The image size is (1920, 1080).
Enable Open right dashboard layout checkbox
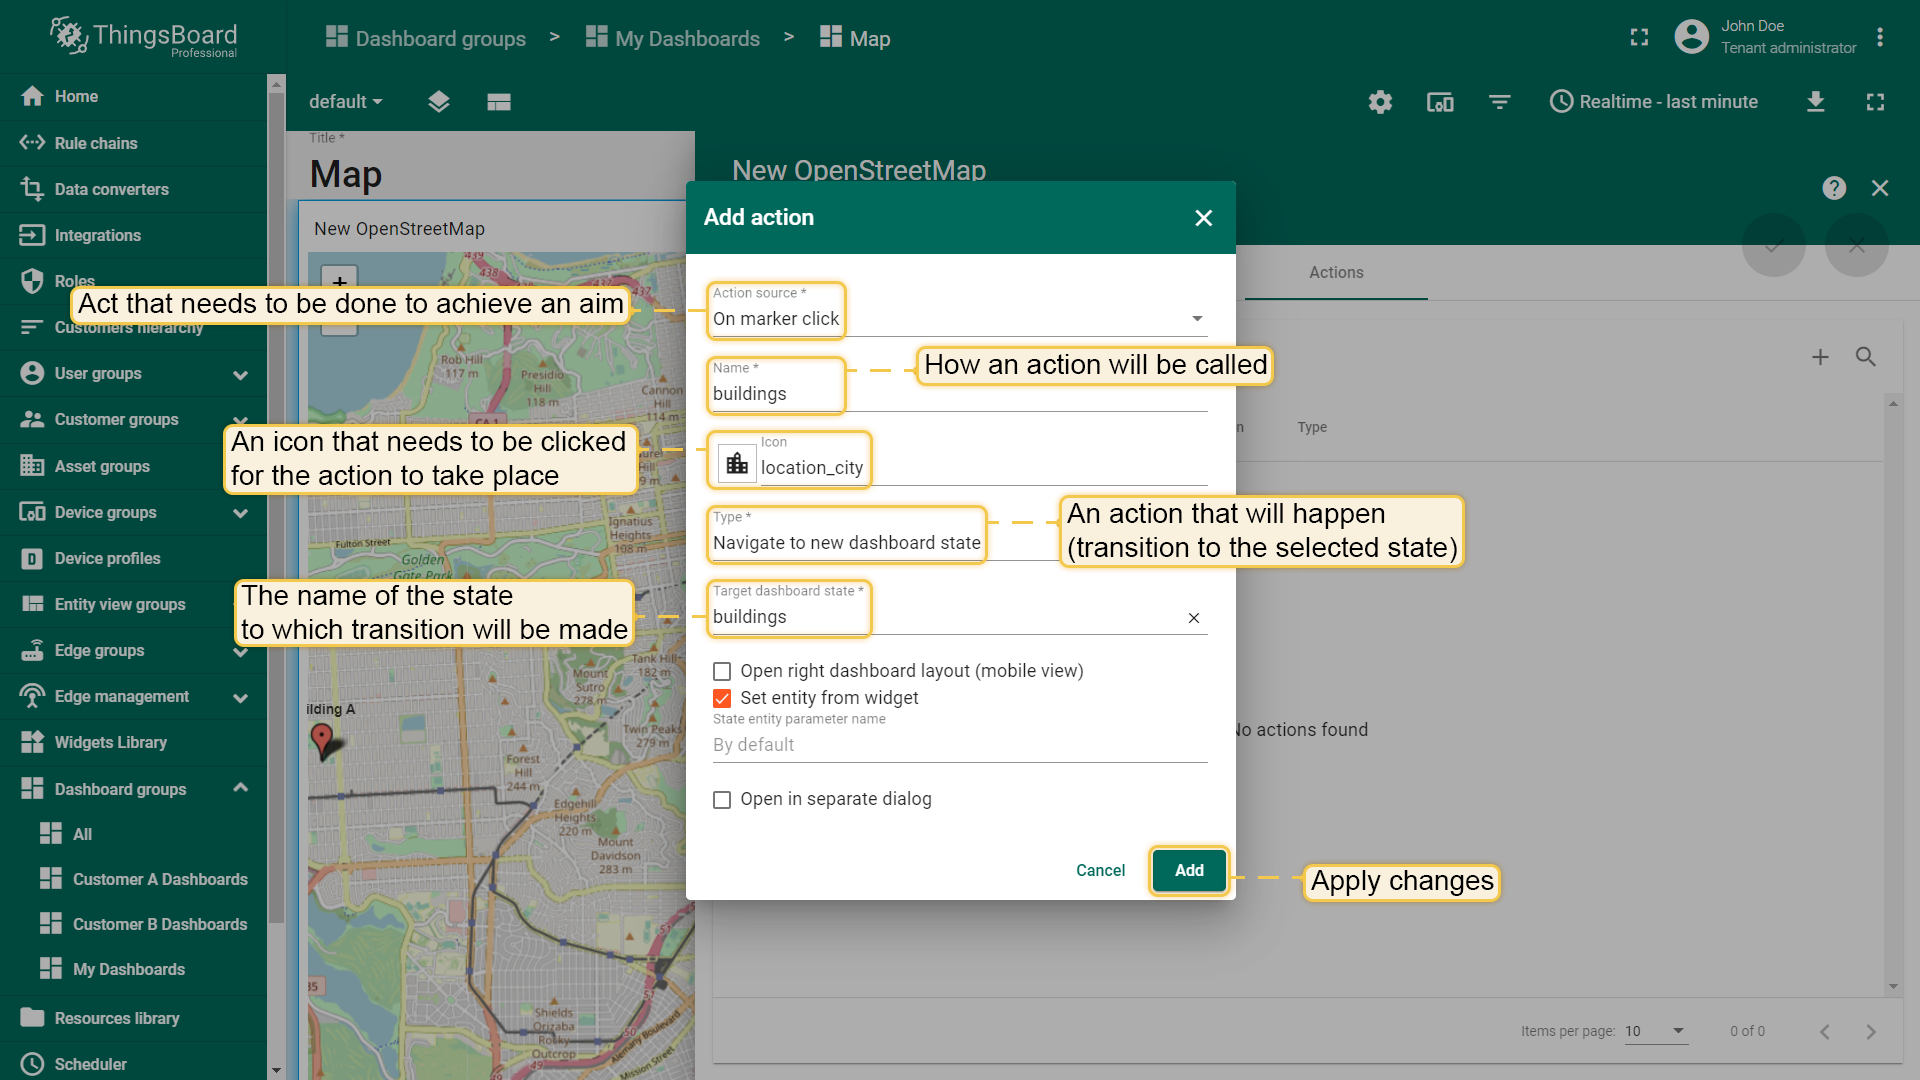click(x=722, y=671)
